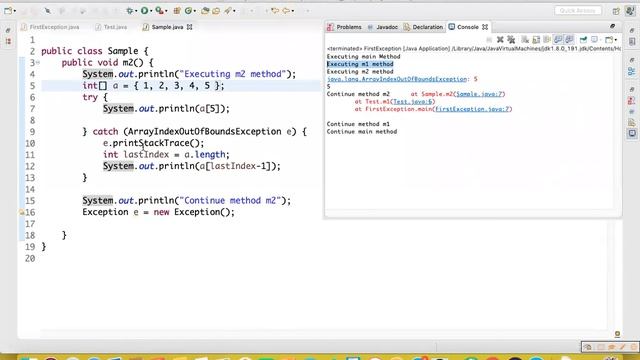The image size is (640, 360).
Task: Follow the Test.java:6 stack trace link
Action: (x=413, y=102)
